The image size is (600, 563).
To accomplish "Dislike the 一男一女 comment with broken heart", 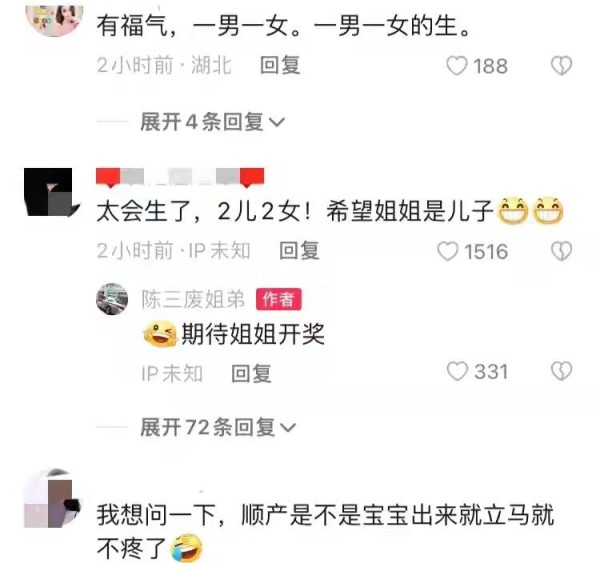I will pyautogui.click(x=561, y=66).
